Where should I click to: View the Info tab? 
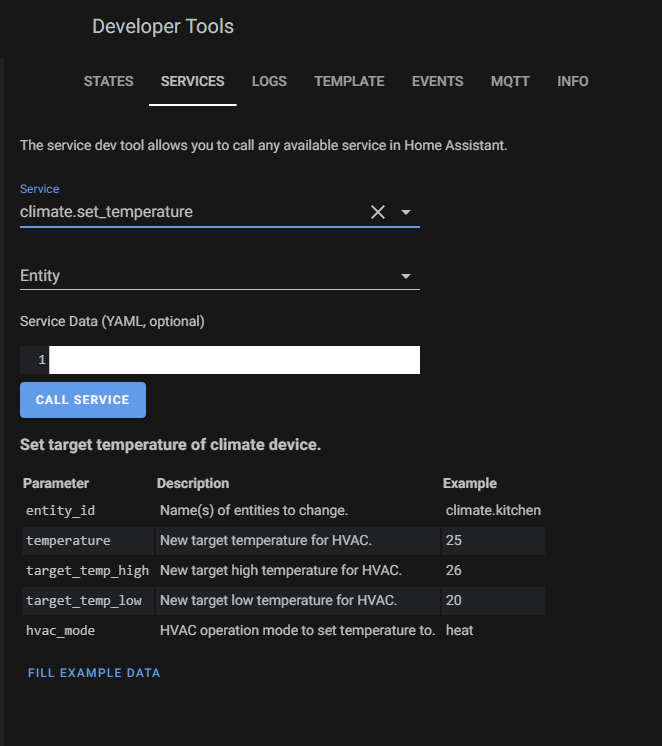573,81
